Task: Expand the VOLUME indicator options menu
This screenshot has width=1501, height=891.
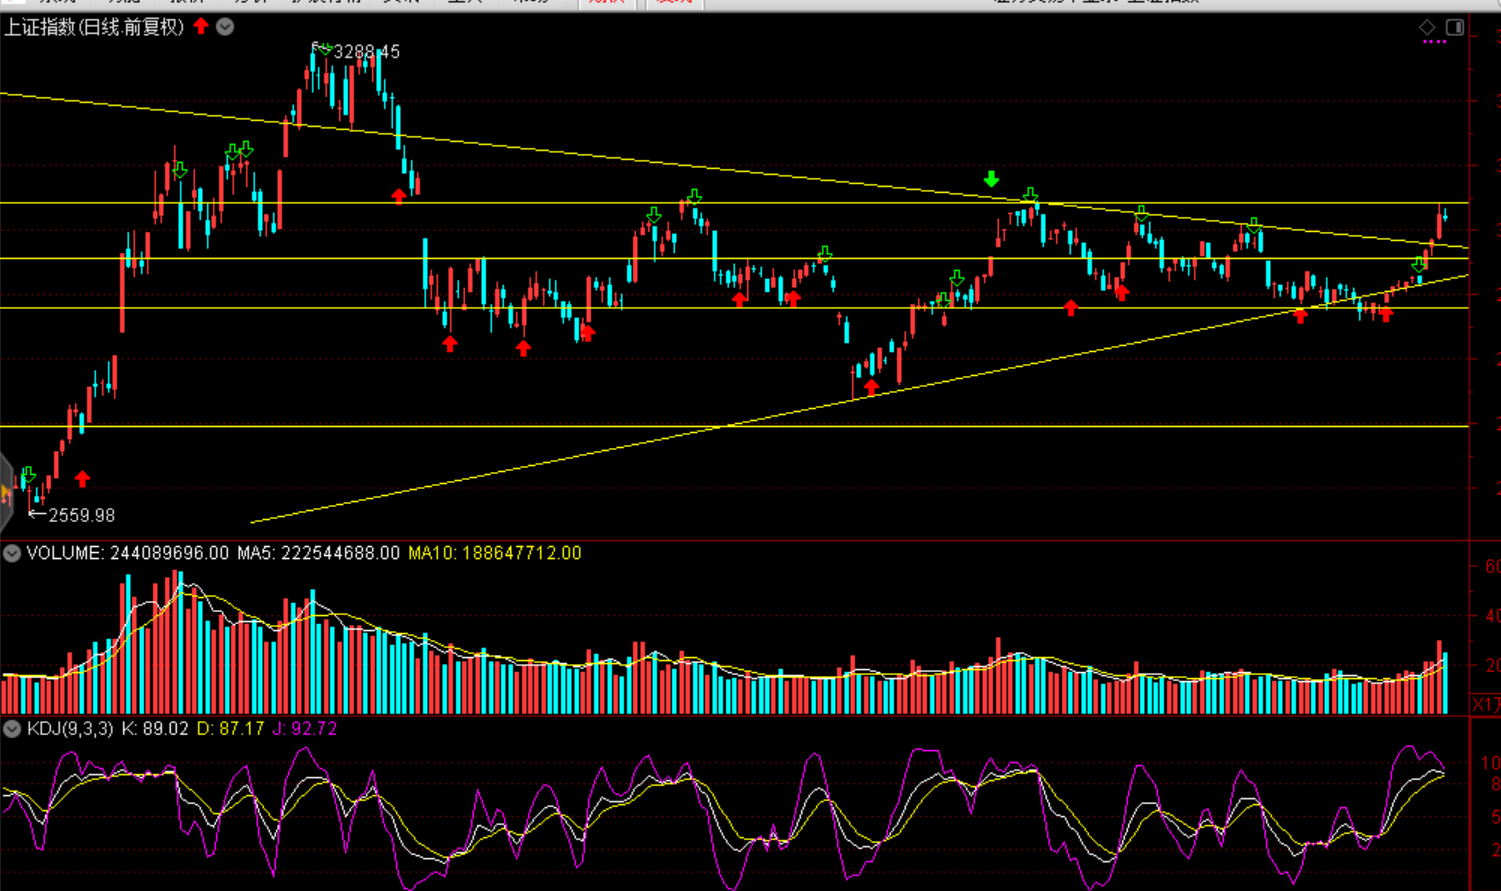Action: pyautogui.click(x=12, y=553)
